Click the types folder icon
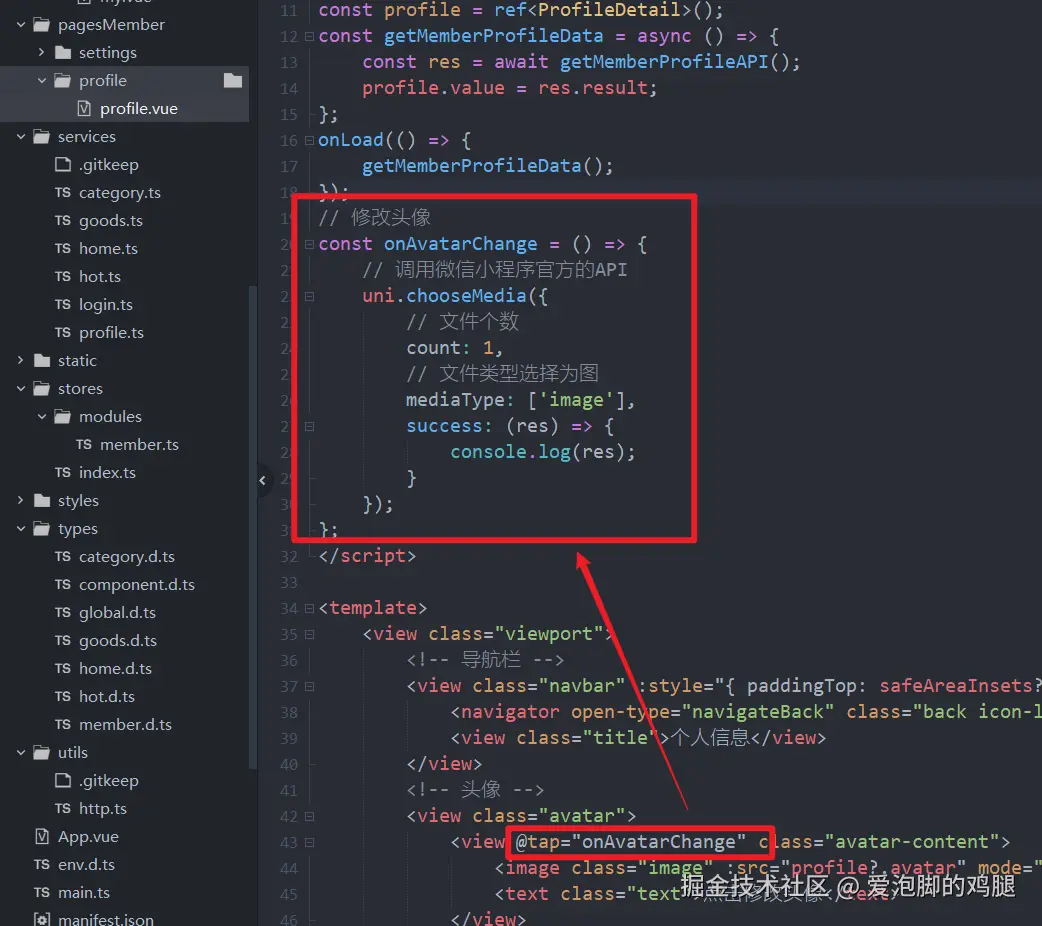The image size is (1042, 926). 42,528
